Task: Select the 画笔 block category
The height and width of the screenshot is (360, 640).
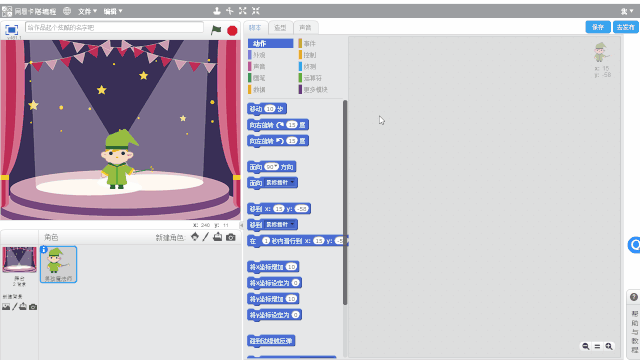Action: (x=271, y=78)
